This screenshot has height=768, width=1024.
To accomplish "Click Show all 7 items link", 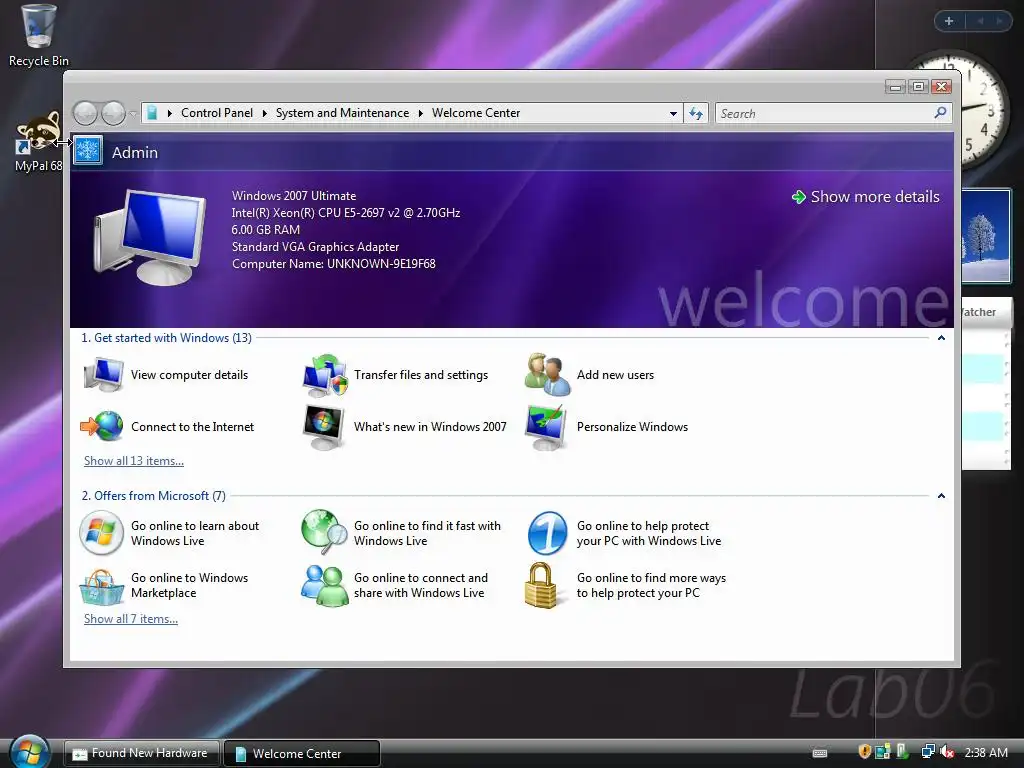I will [131, 618].
